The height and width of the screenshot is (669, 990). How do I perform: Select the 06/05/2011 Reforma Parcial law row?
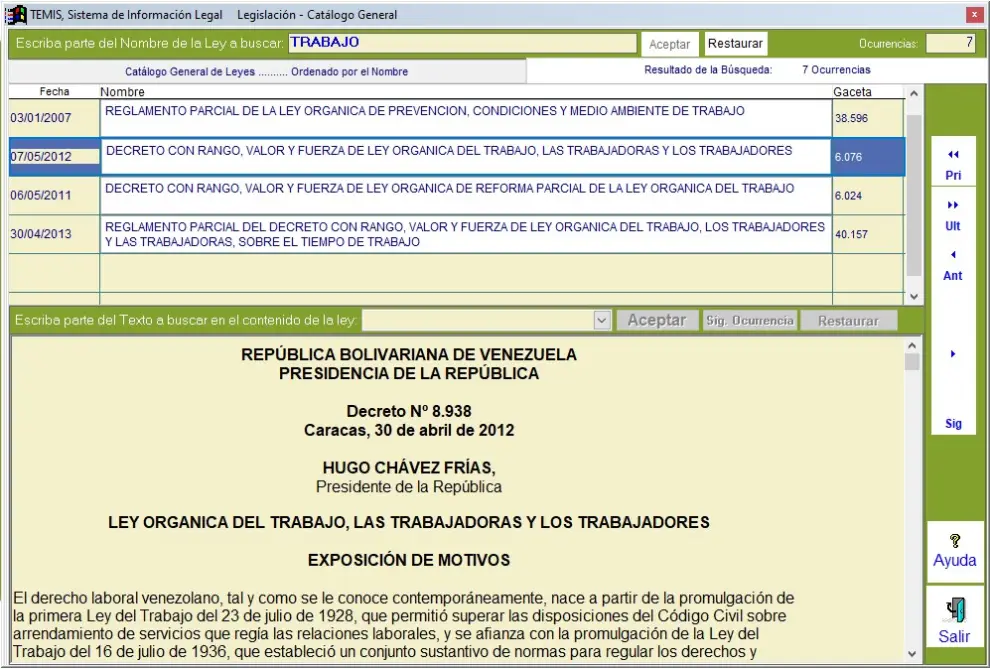pos(465,195)
